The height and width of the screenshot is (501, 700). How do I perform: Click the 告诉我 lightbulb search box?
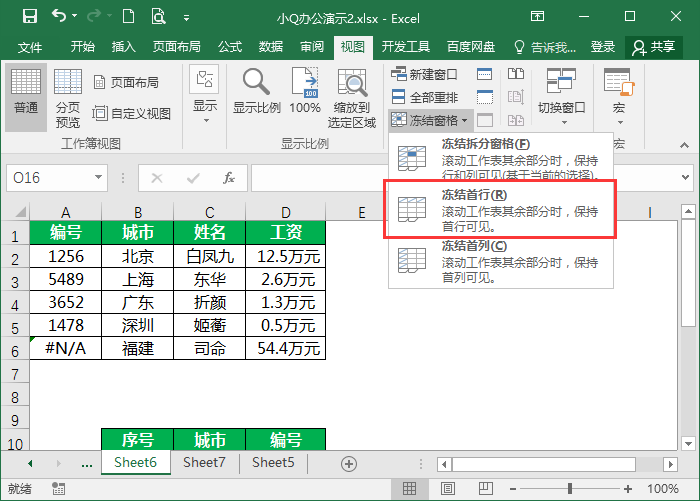coord(545,47)
